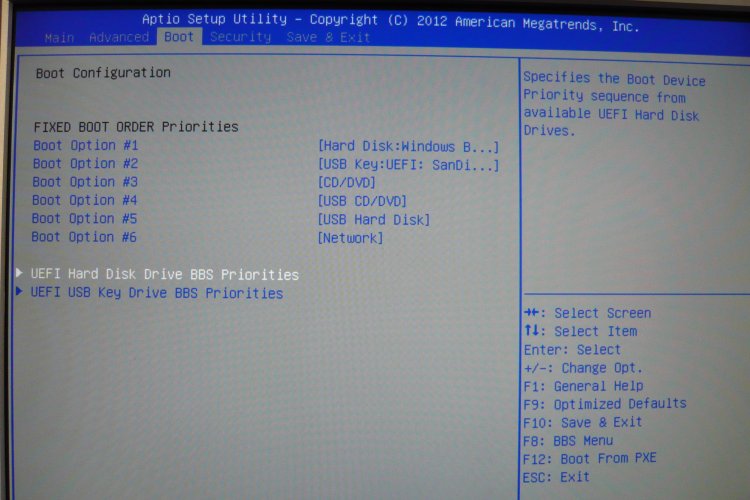750x500 pixels.
Task: Click the Select Screen arrows hint
Action: click(x=588, y=313)
